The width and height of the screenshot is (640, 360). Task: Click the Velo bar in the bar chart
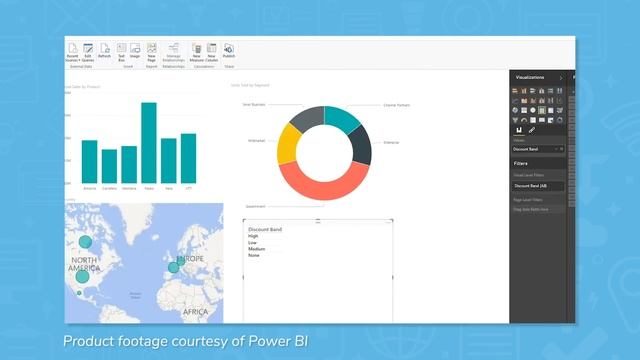pyautogui.click(x=169, y=161)
